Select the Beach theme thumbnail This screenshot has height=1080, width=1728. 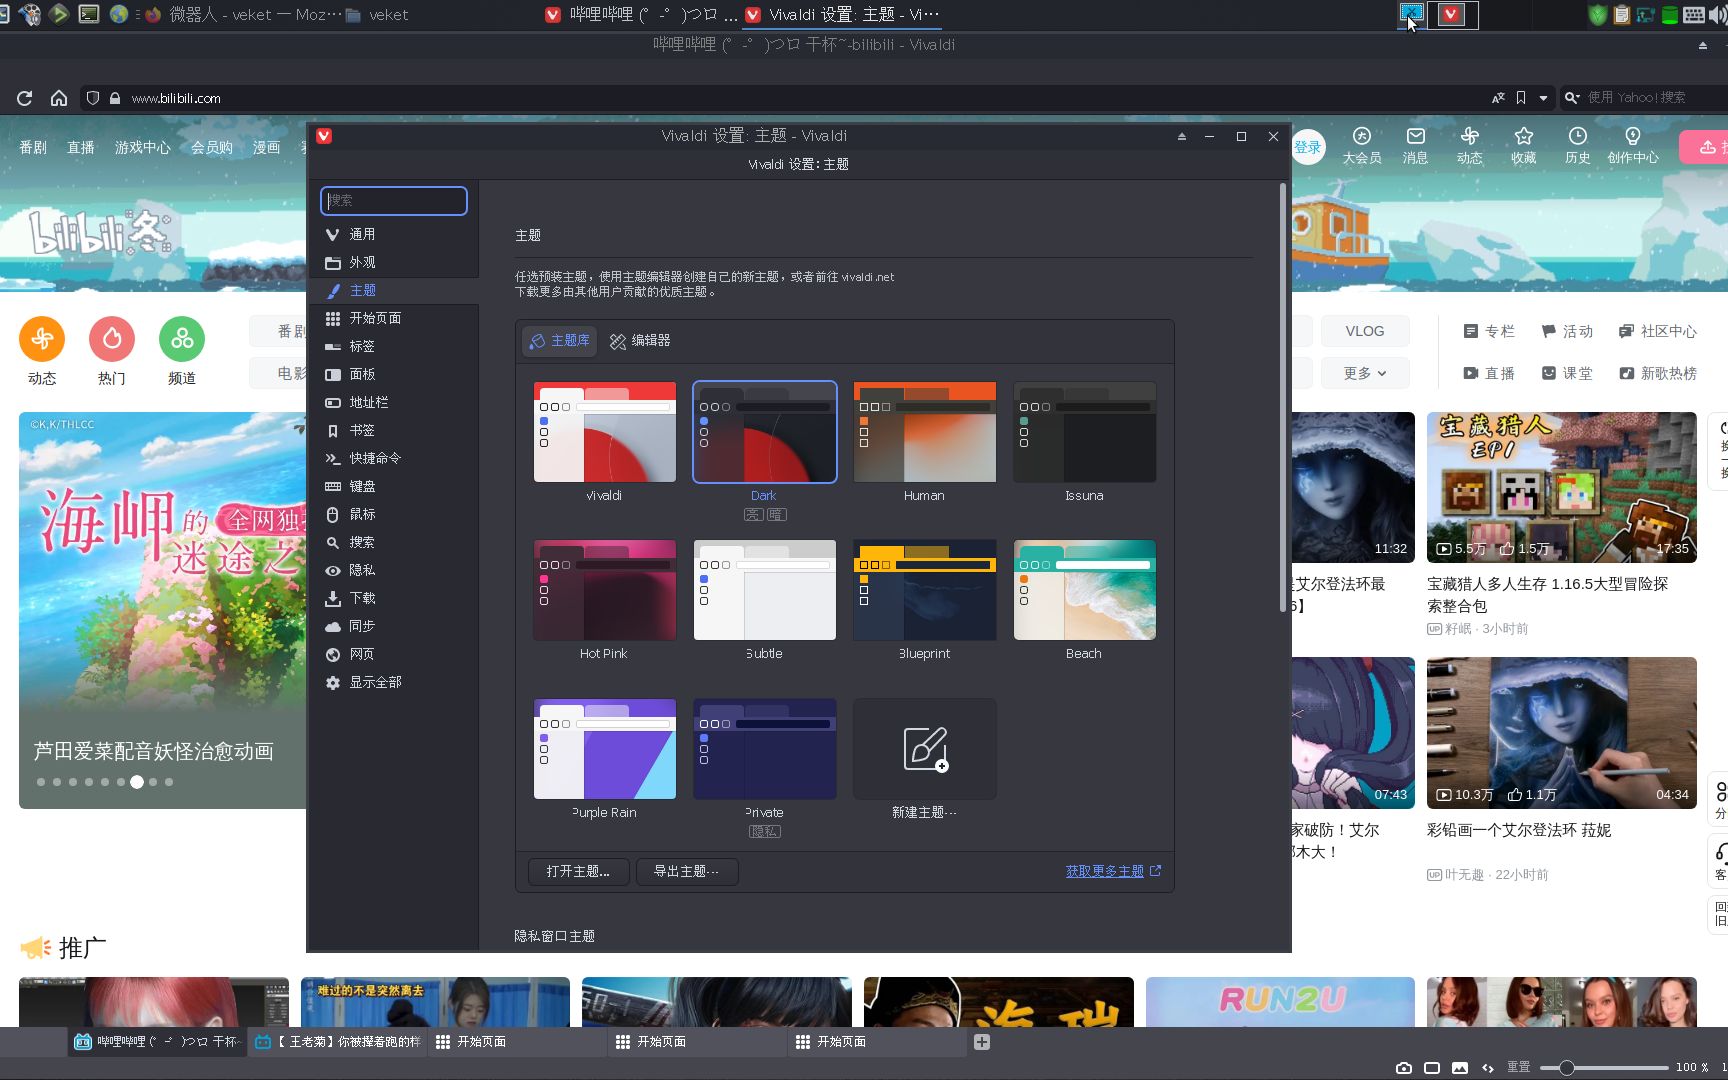pos(1085,590)
